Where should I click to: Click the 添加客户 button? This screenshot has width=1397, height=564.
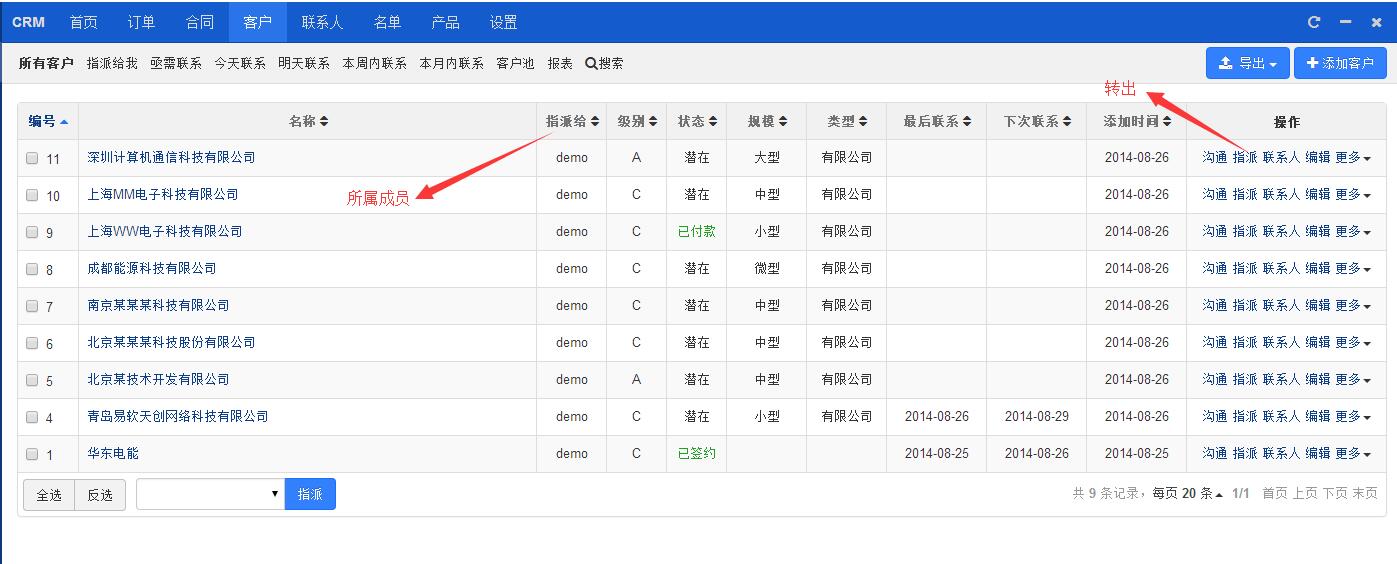coord(1340,63)
